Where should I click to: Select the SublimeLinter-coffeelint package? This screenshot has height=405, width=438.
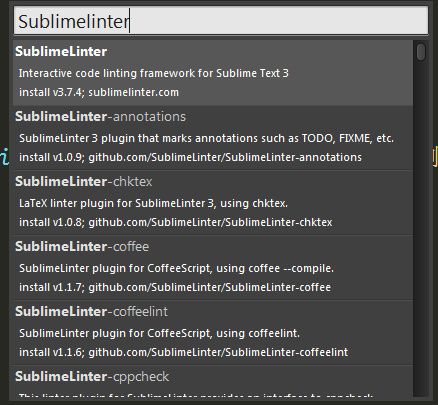[213, 333]
